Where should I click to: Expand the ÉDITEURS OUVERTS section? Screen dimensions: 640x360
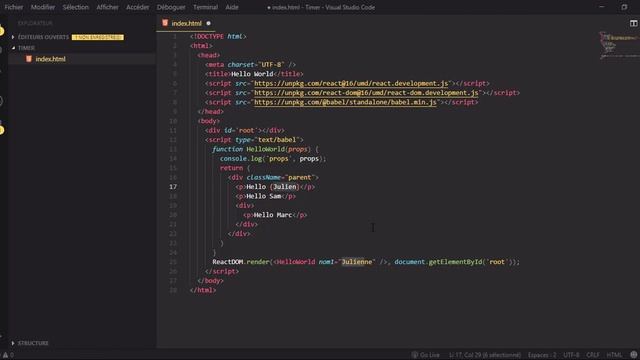coord(43,37)
